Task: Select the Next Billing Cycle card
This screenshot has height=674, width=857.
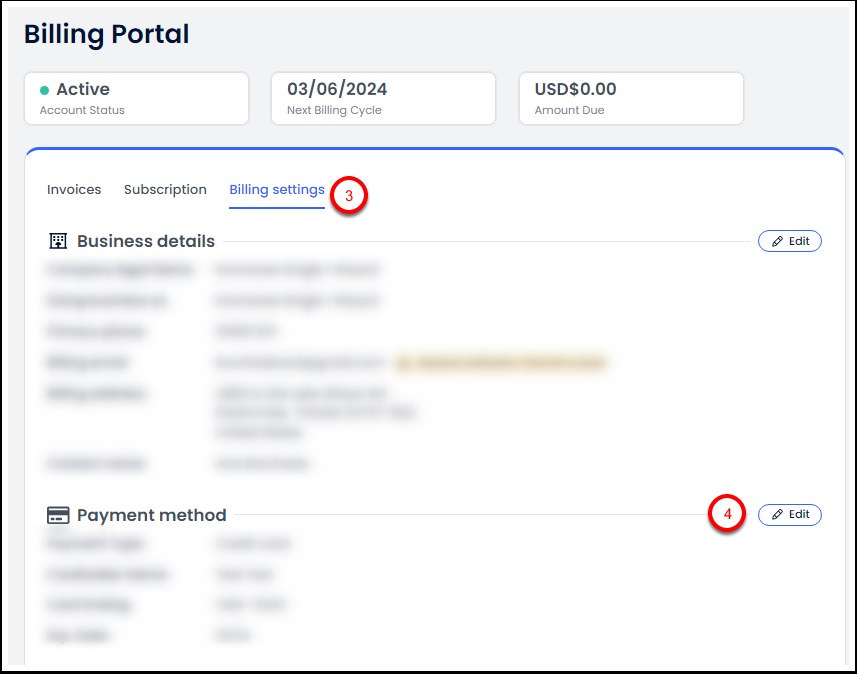Action: [383, 98]
